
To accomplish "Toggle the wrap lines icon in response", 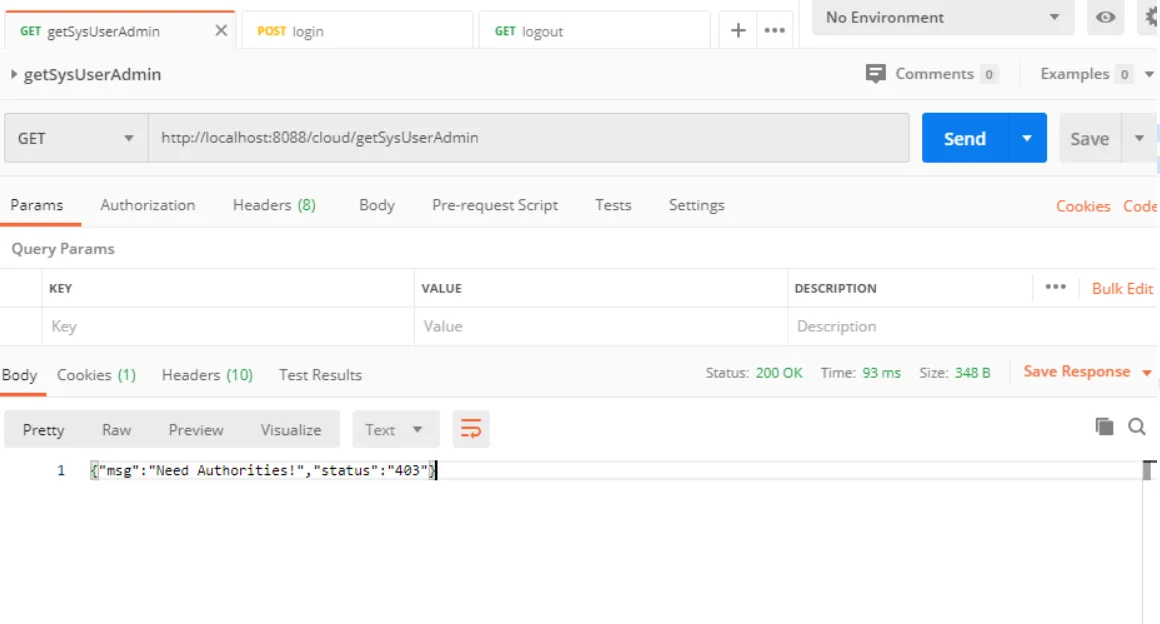I will [471, 429].
